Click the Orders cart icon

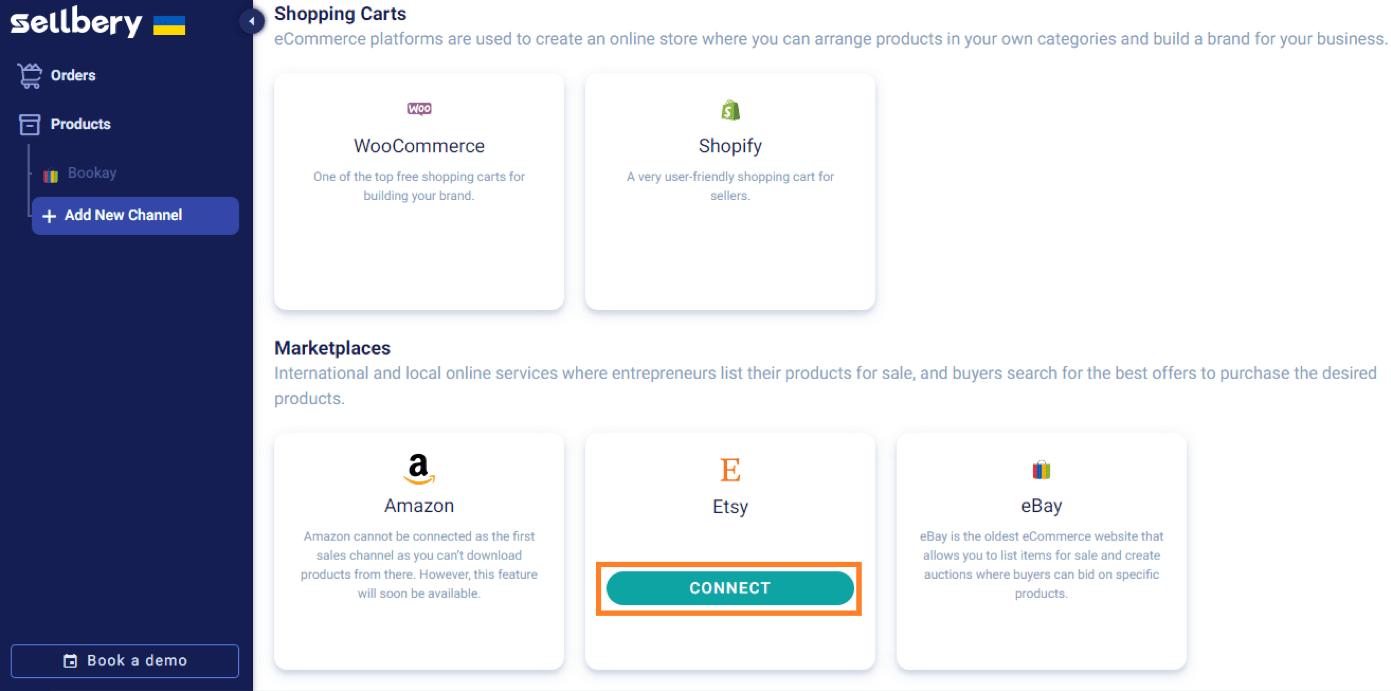click(30, 75)
